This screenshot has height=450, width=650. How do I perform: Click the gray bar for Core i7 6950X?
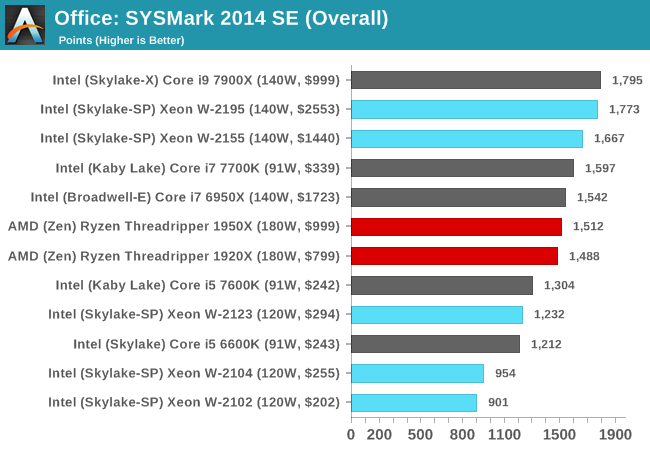point(458,197)
